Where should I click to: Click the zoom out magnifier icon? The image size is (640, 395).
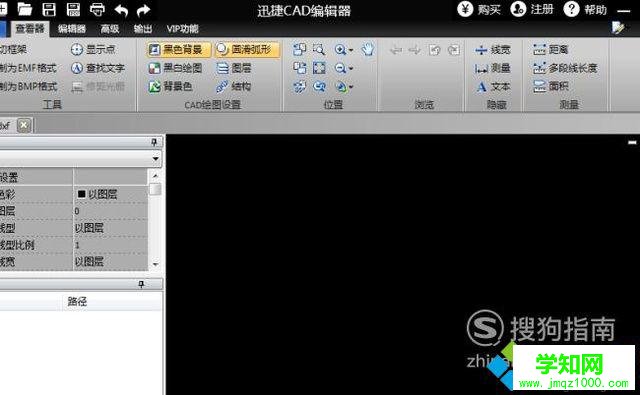pyautogui.click(x=340, y=68)
